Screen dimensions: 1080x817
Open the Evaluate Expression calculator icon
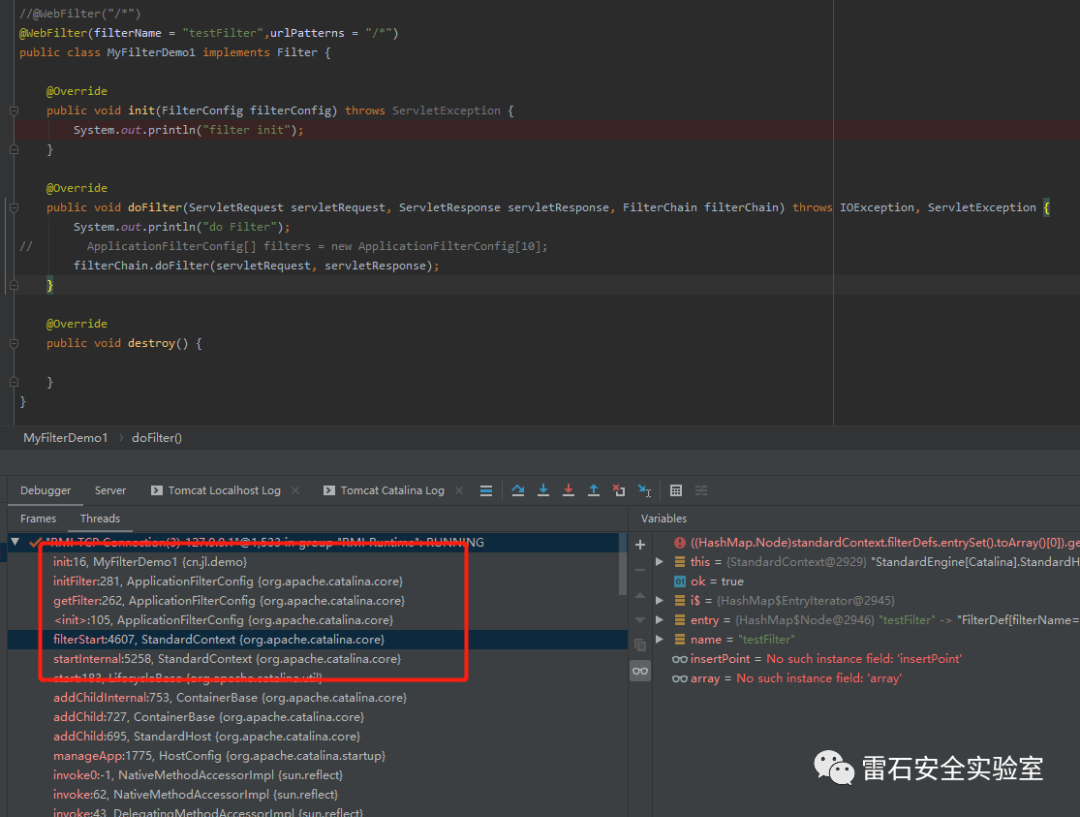[x=676, y=490]
